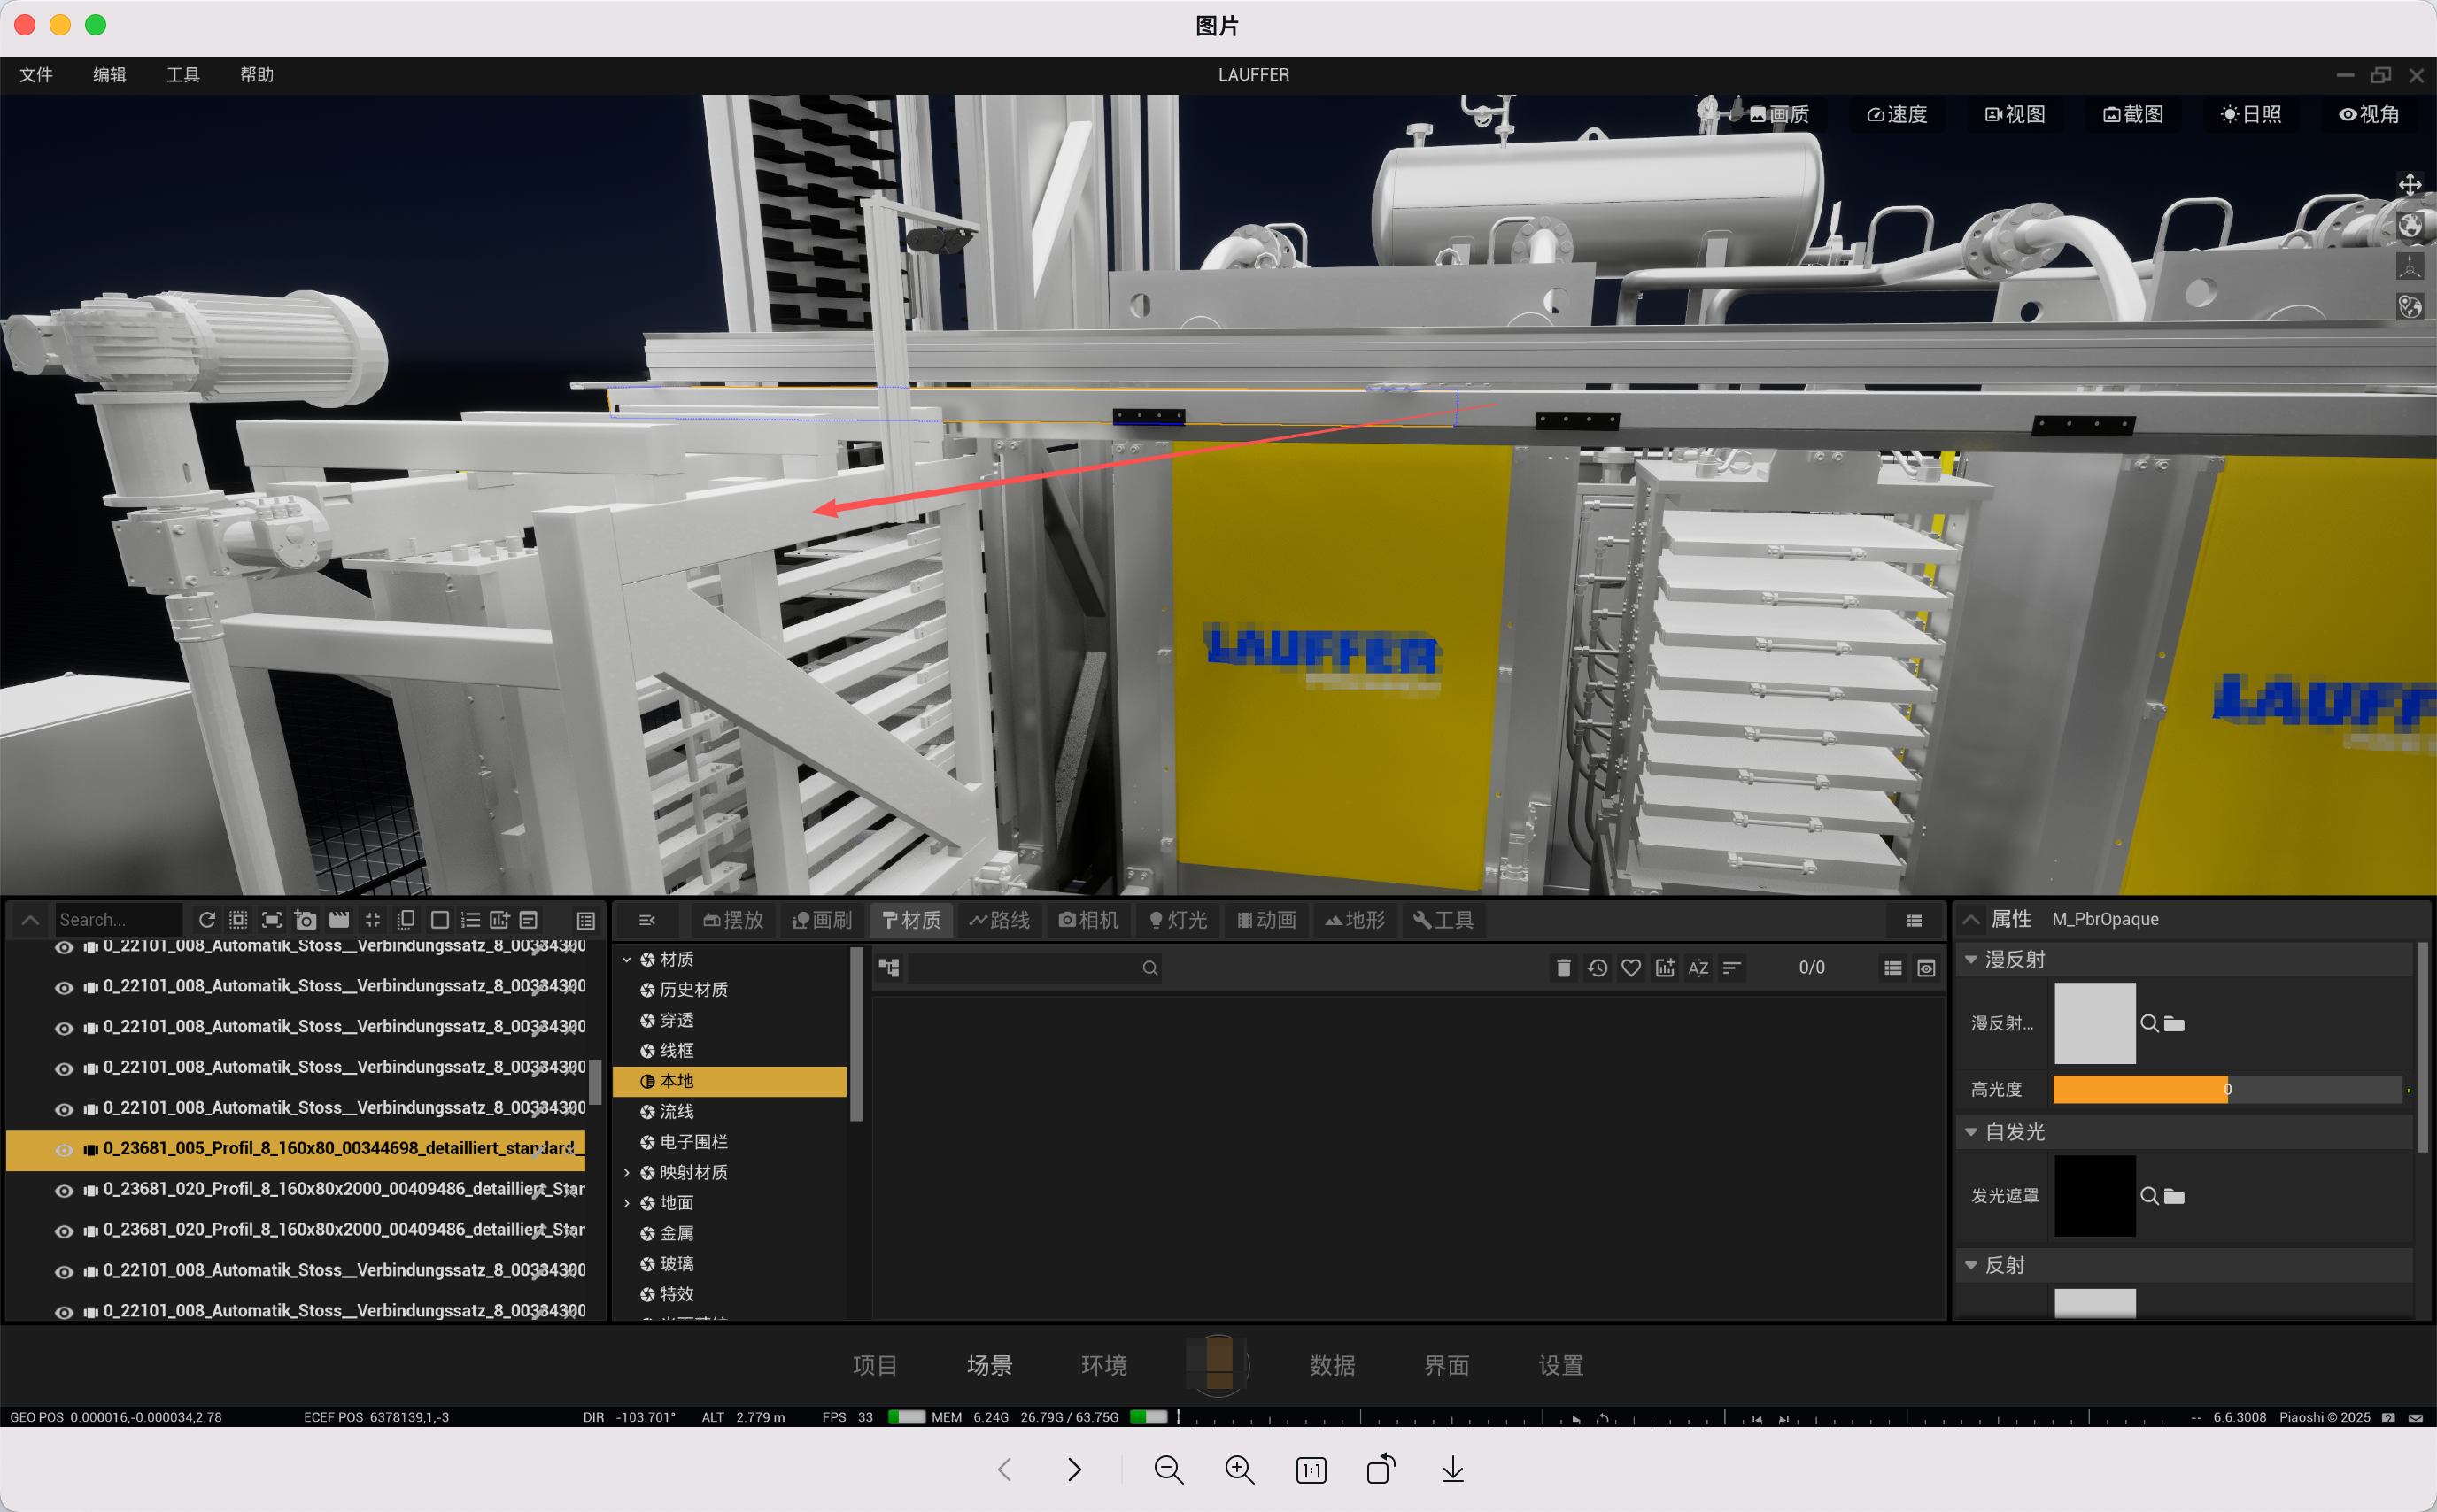Click the inward-arrows collapse icon

coord(373,920)
